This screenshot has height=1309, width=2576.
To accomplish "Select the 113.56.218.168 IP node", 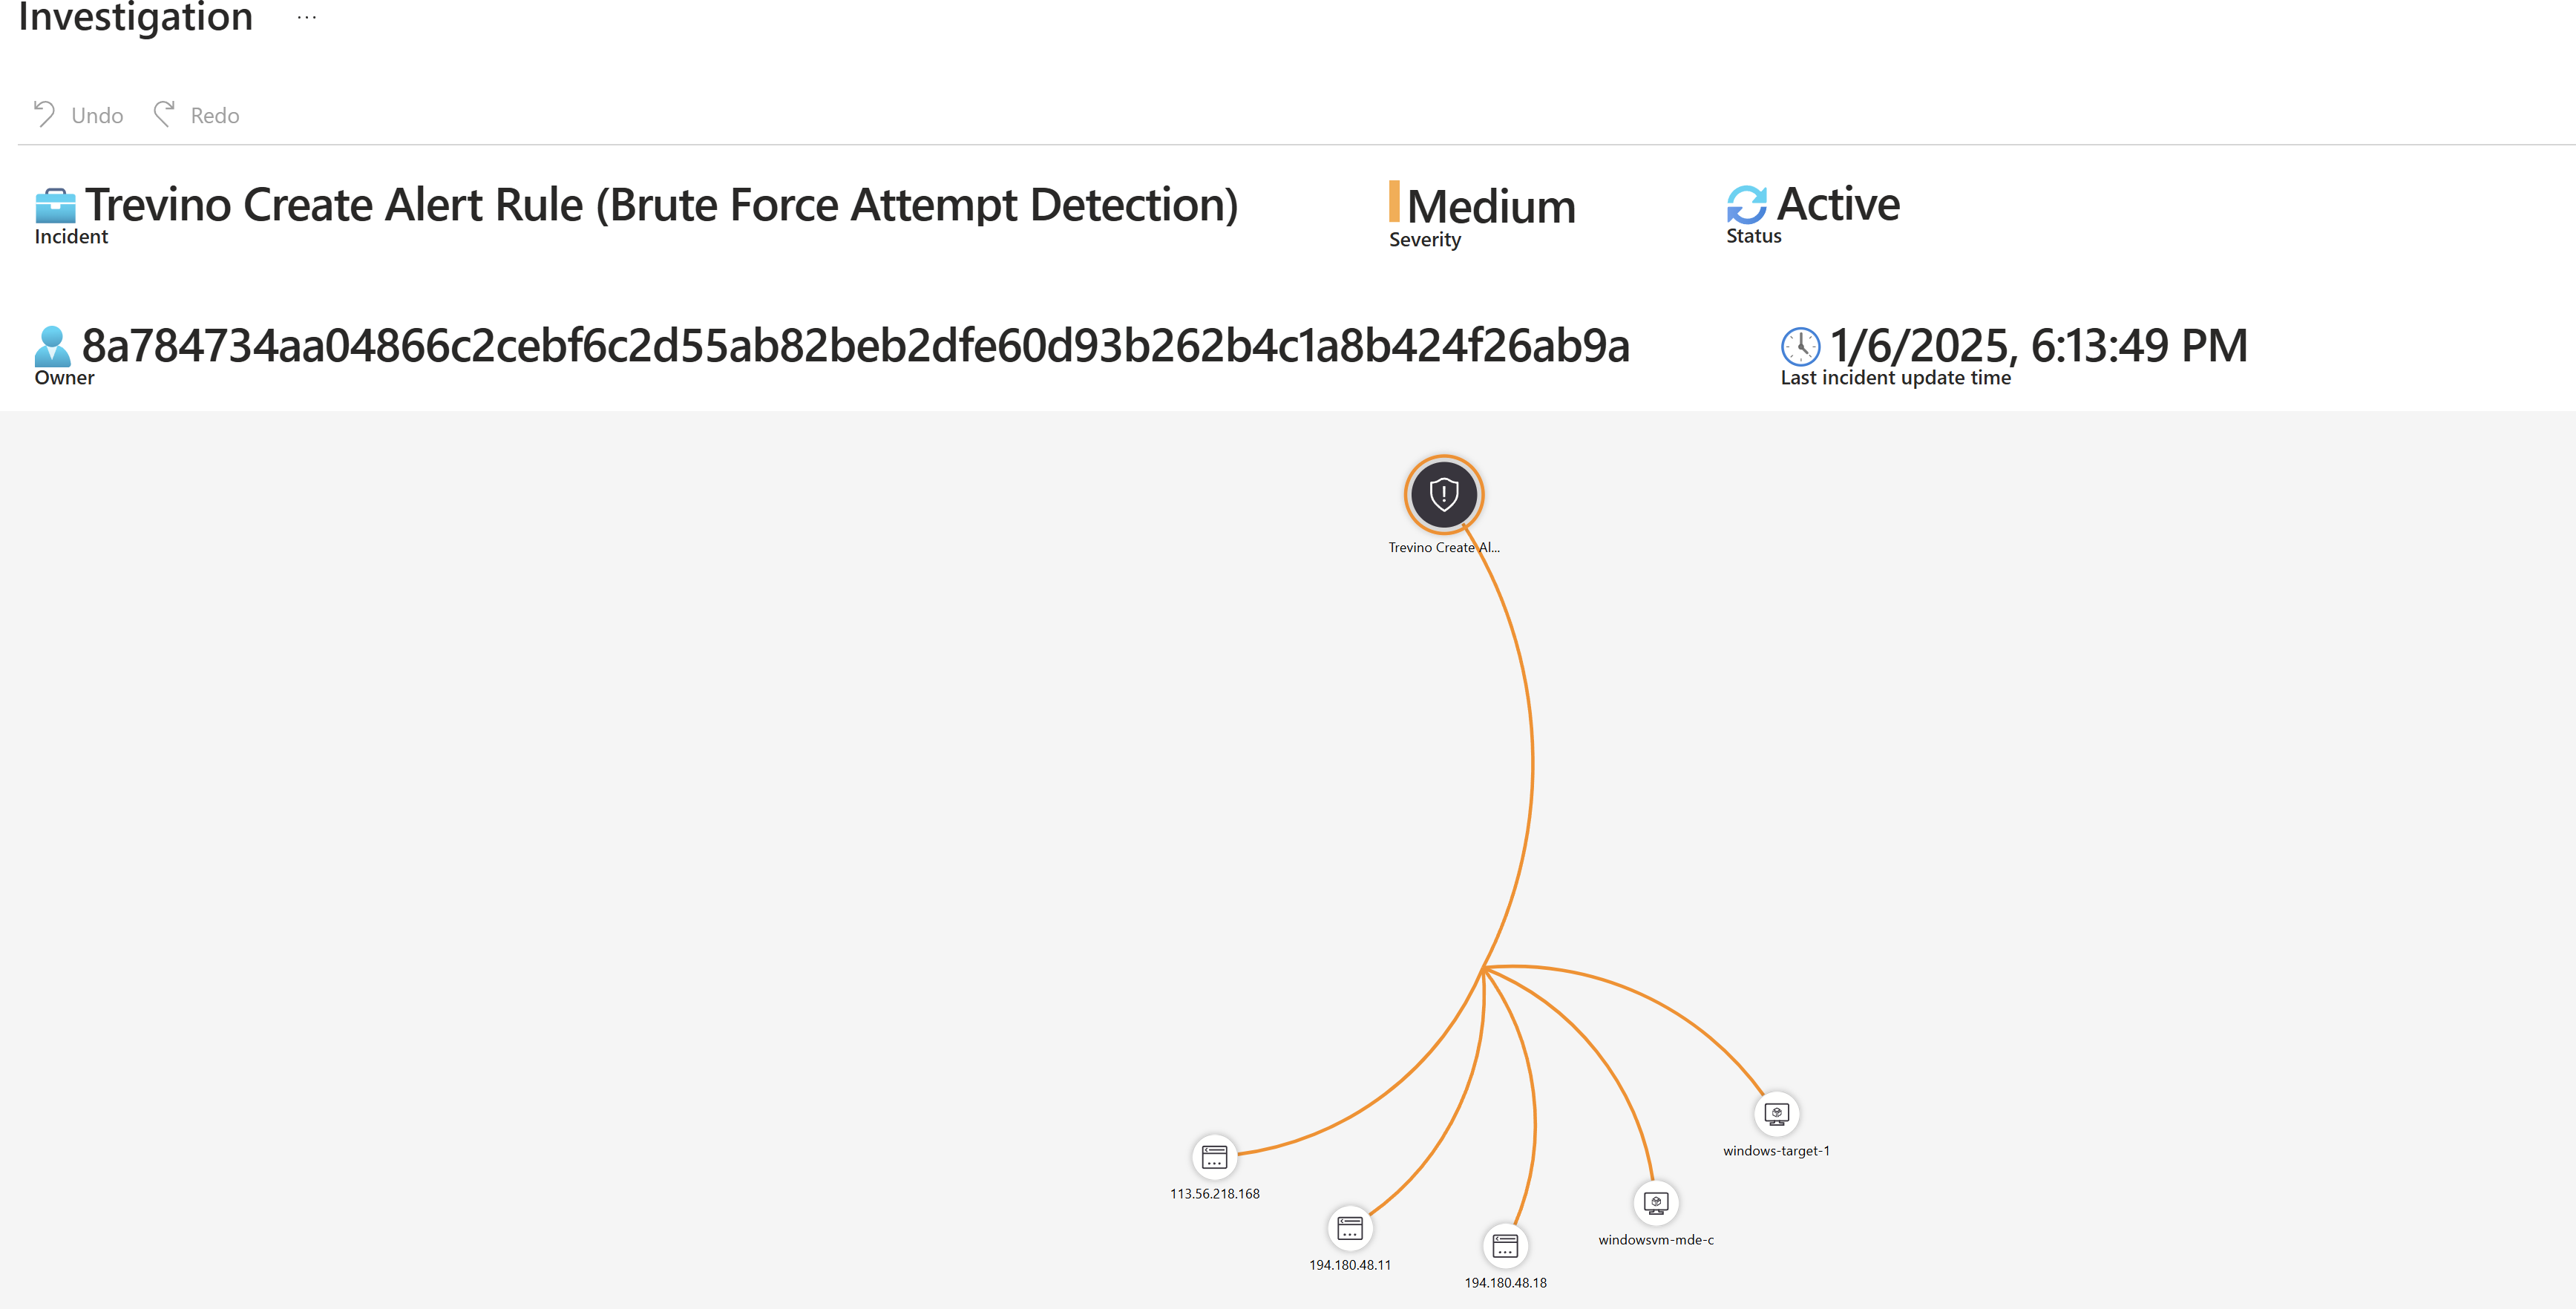I will (x=1214, y=1157).
